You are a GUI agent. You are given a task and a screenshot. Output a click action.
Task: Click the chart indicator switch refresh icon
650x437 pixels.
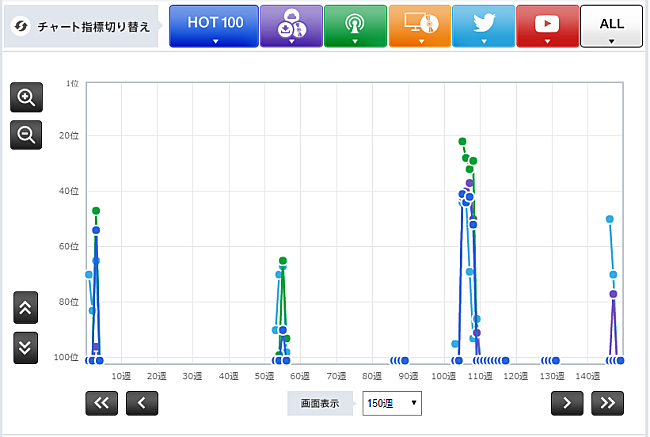pos(20,26)
